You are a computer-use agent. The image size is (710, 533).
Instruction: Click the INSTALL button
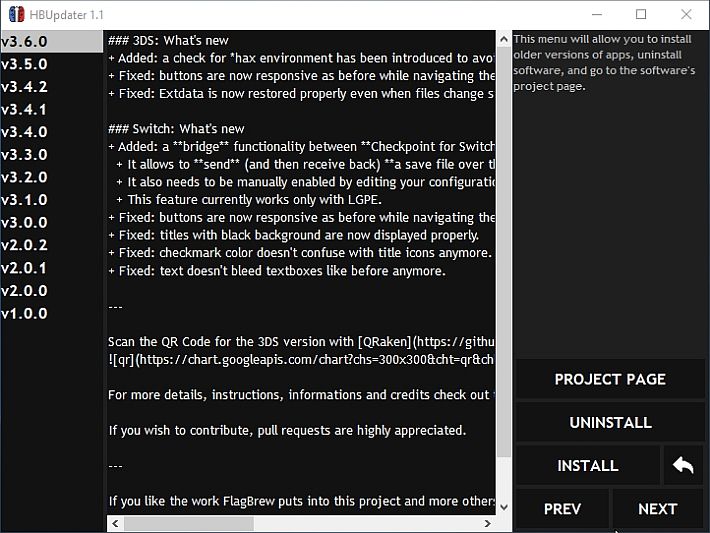coord(588,465)
